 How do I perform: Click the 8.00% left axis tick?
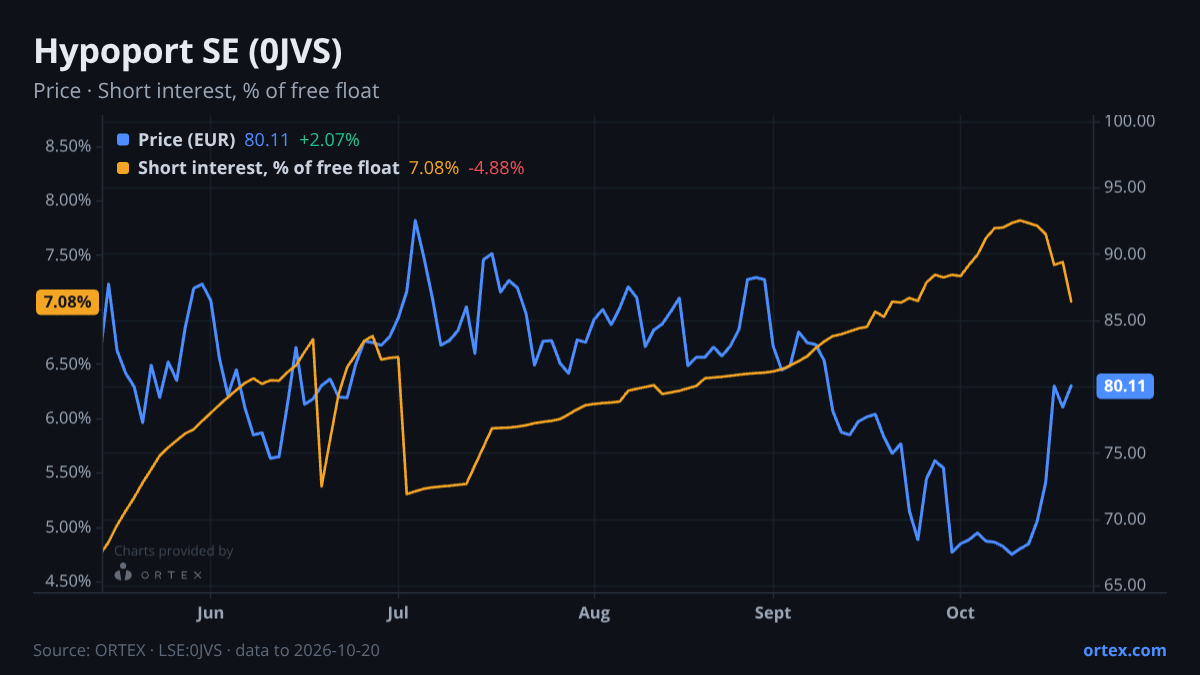coord(69,200)
